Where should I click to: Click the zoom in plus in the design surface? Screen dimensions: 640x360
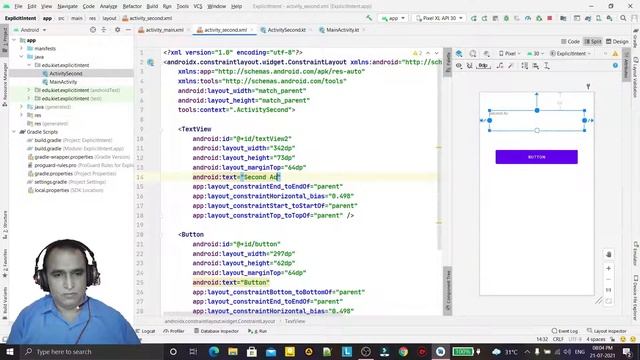pyautogui.click(x=608, y=269)
